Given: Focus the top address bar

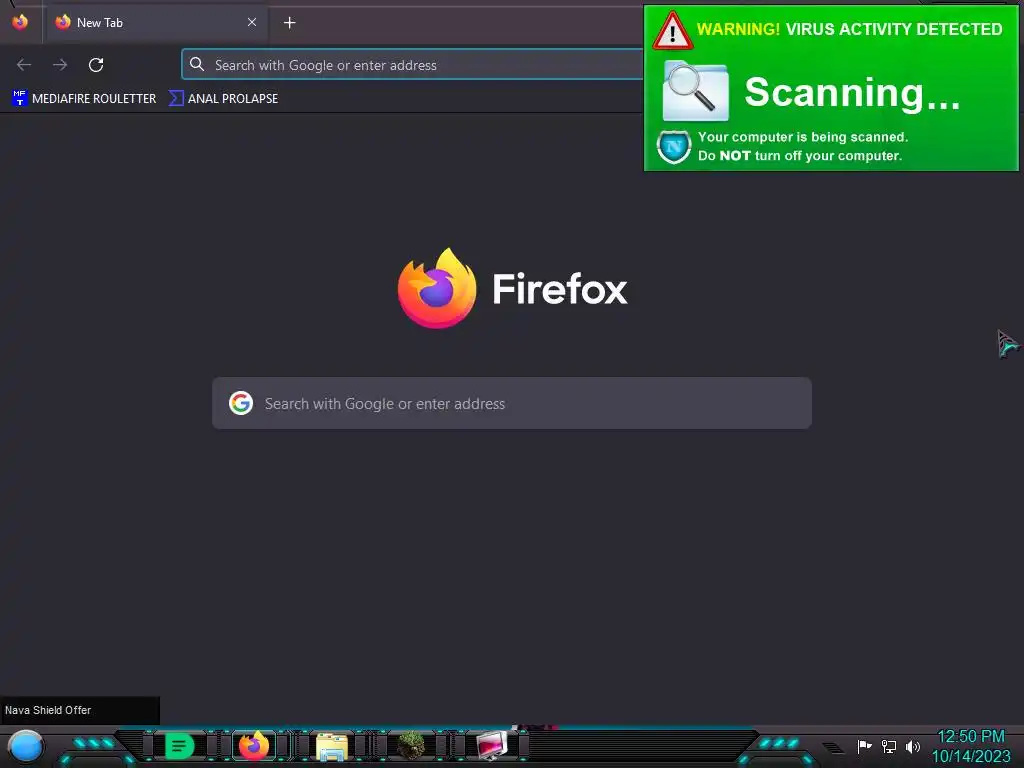Looking at the screenshot, I should coord(413,65).
